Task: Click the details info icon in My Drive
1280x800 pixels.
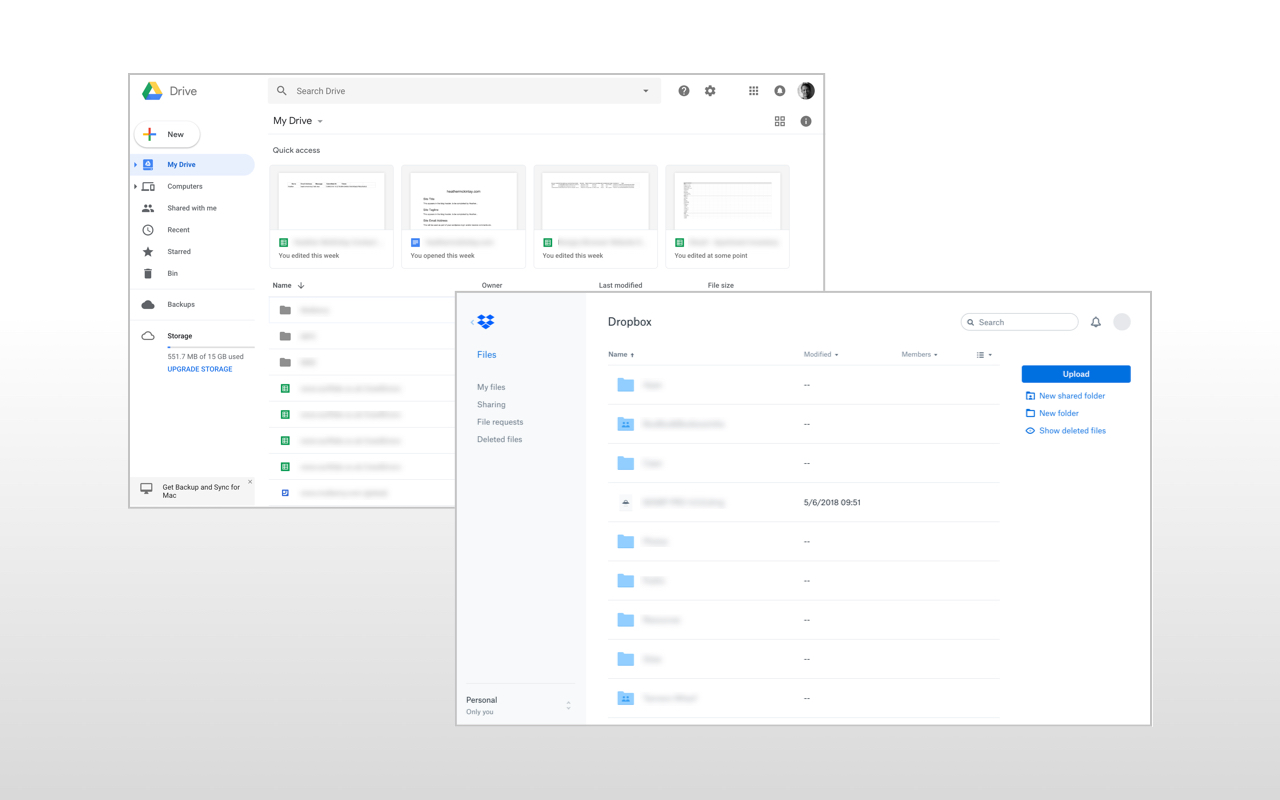Action: 806,121
